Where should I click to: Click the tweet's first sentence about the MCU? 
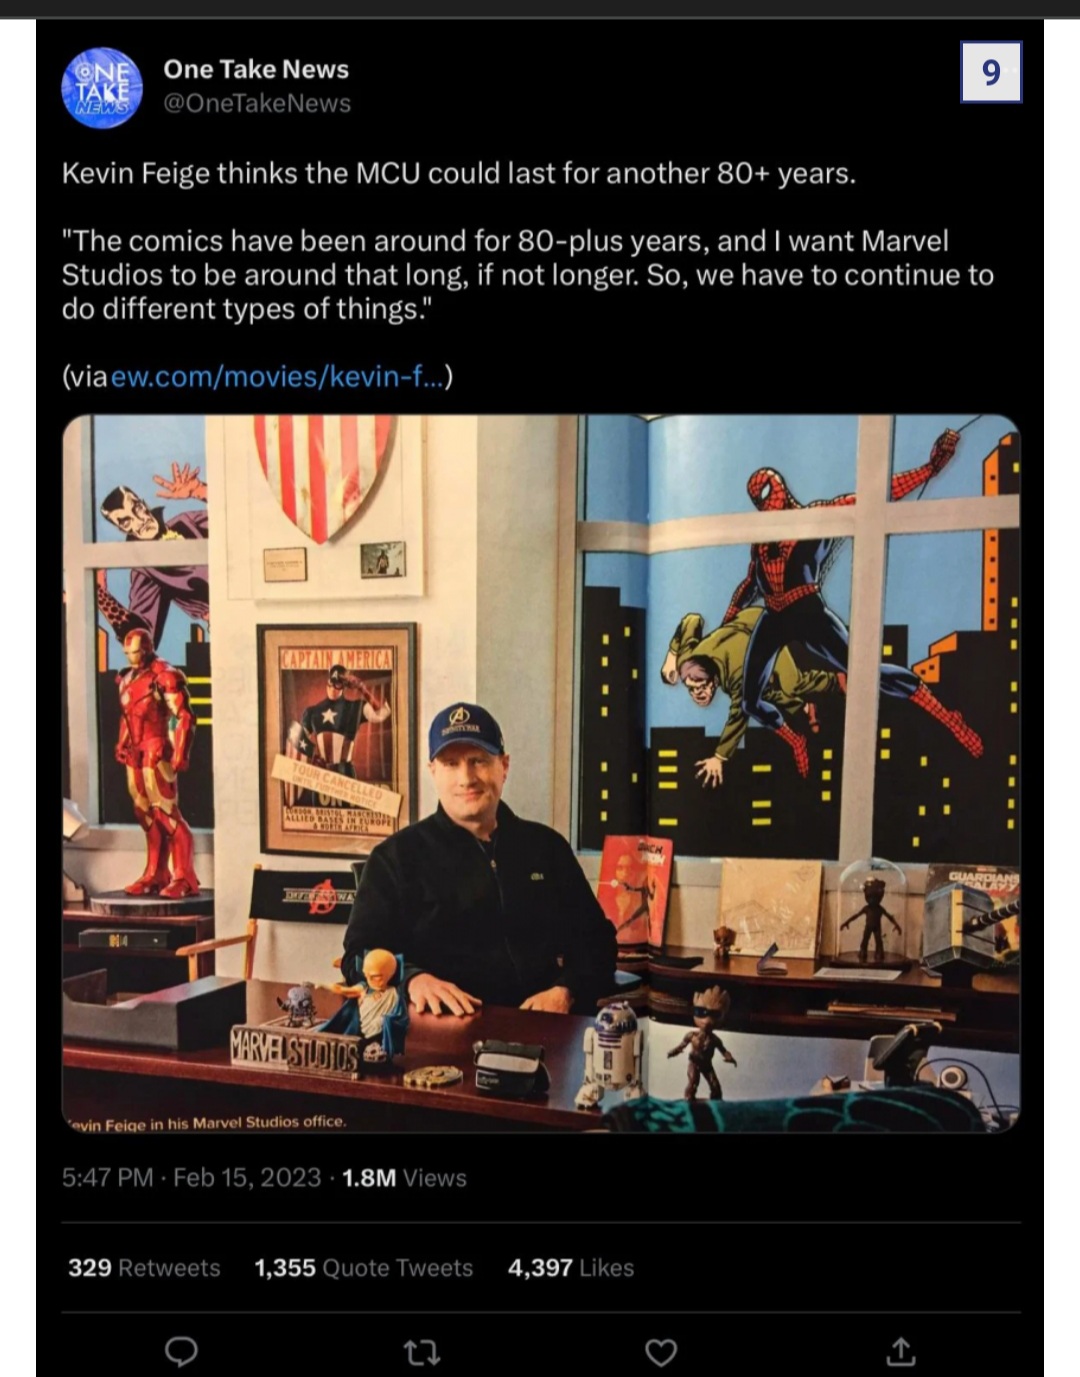pos(458,173)
